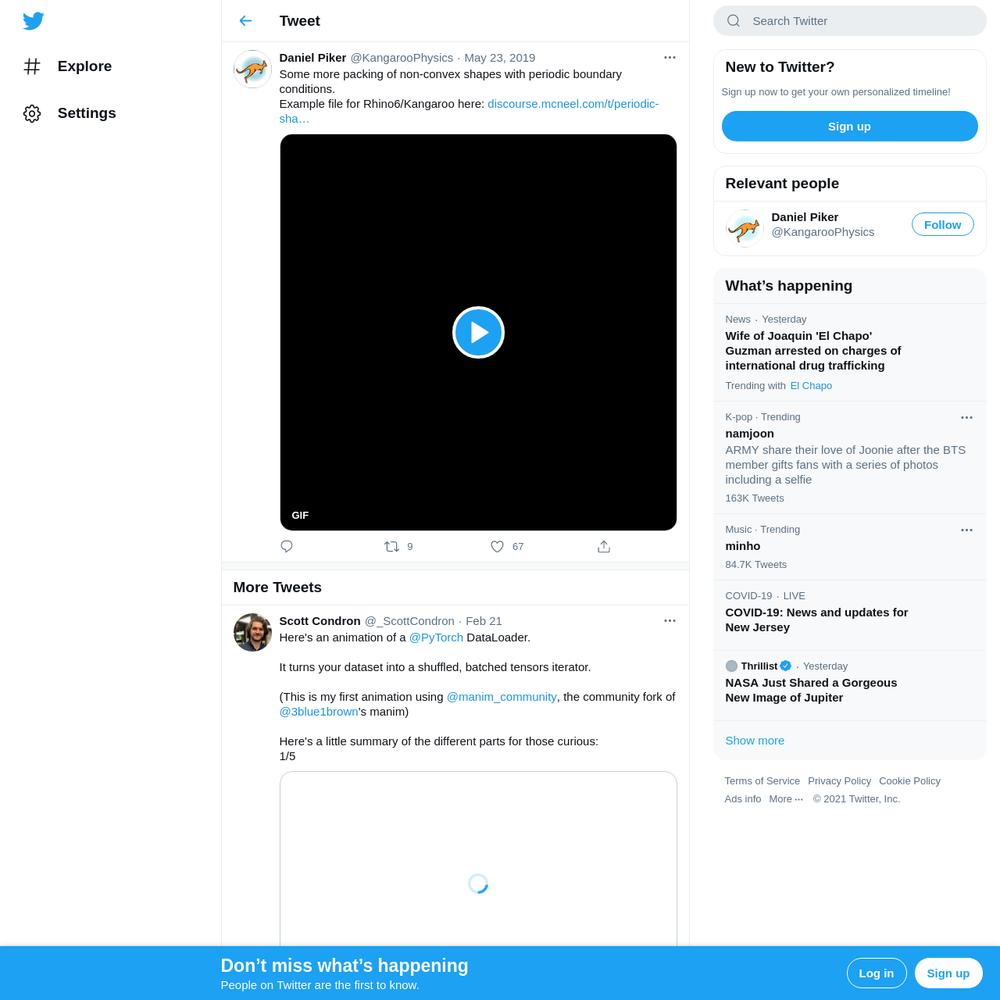Open the El Chapo trending link
Image resolution: width=1000 pixels, height=1000 pixels.
(x=811, y=386)
